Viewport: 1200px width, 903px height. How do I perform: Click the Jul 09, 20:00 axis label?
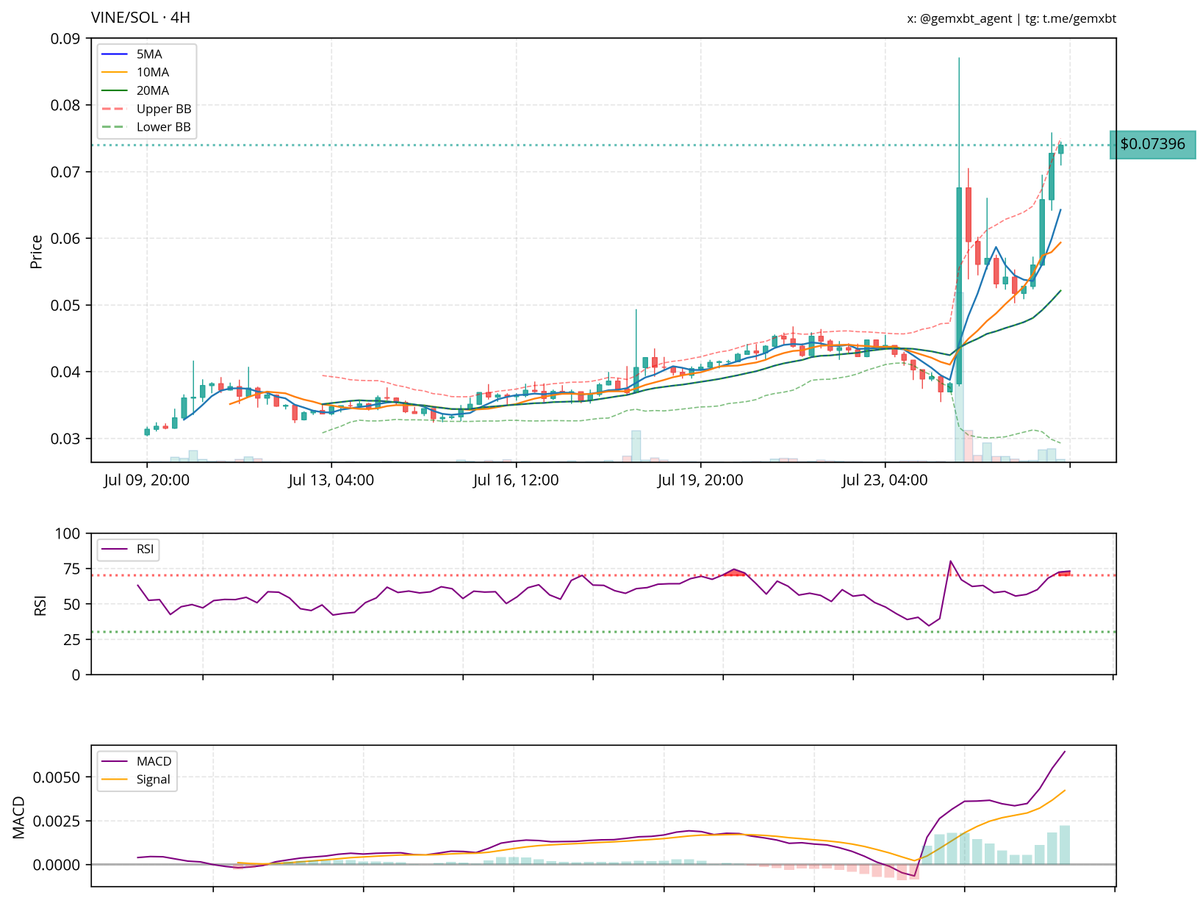[x=146, y=480]
